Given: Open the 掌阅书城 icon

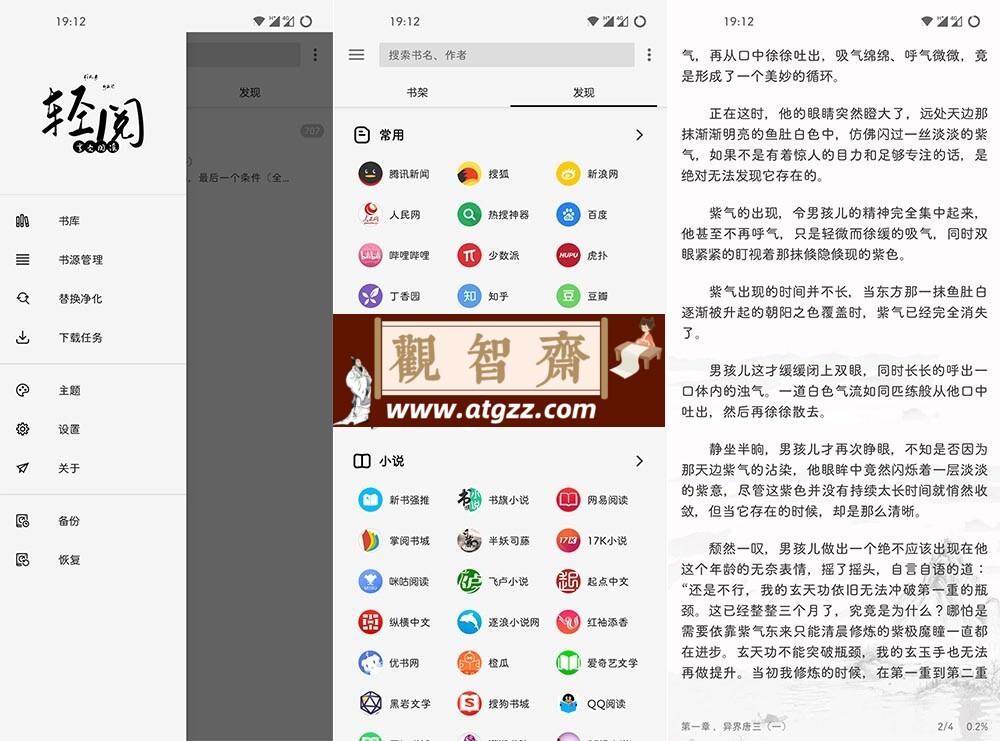Looking at the screenshot, I should coord(370,541).
